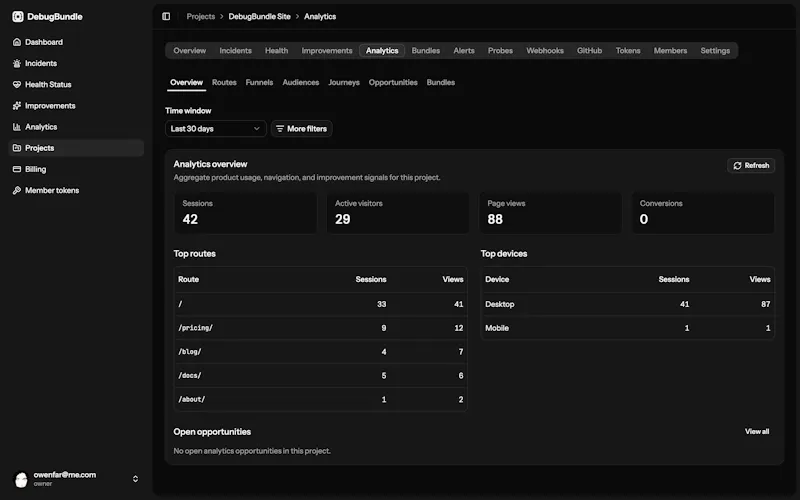Click the Projects folder icon in sidebar
800x500 pixels.
(17, 148)
